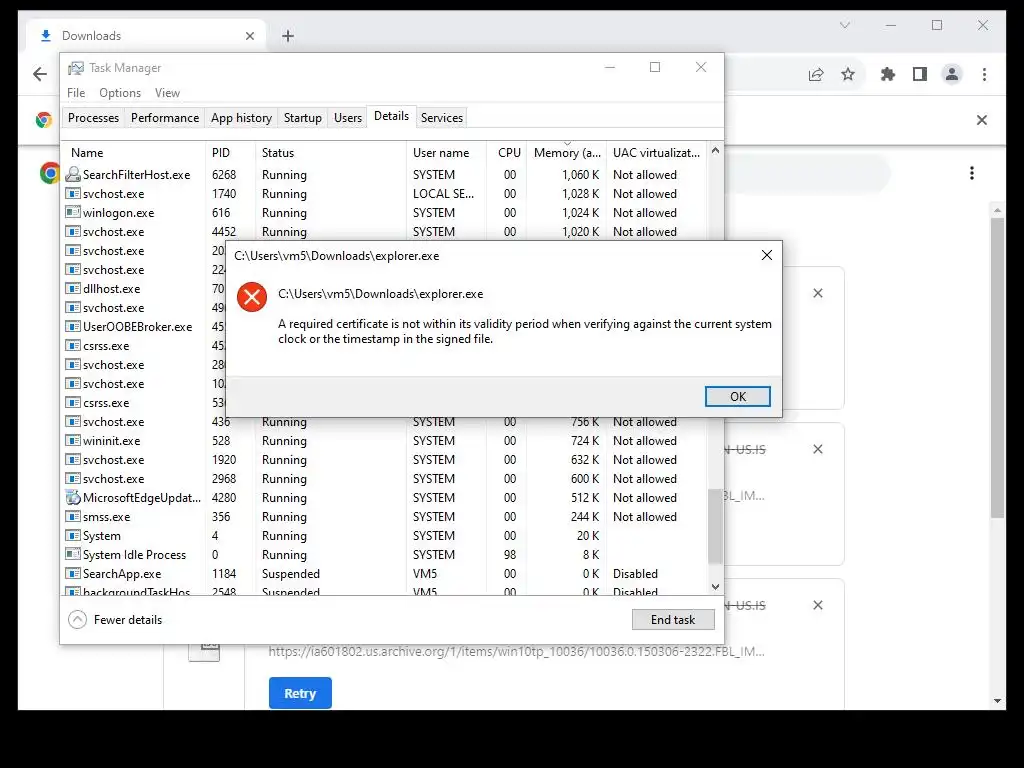The width and height of the screenshot is (1024, 768).
Task: Select svchost.exe row with PID 4452
Action: pyautogui.click(x=384, y=231)
